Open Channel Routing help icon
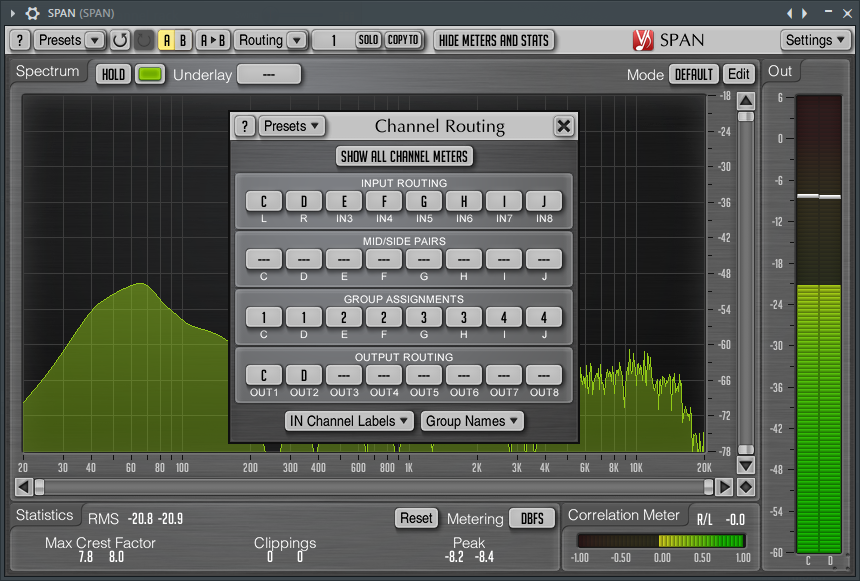 click(x=245, y=126)
